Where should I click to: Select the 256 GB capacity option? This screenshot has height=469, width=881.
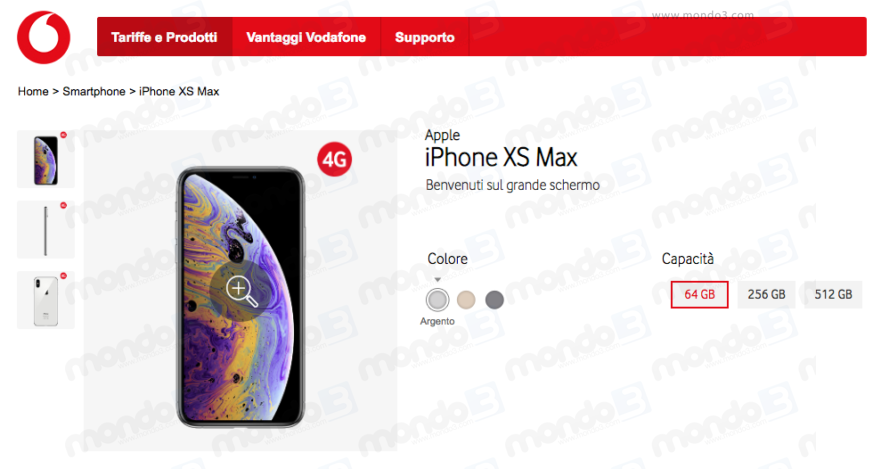click(x=766, y=294)
